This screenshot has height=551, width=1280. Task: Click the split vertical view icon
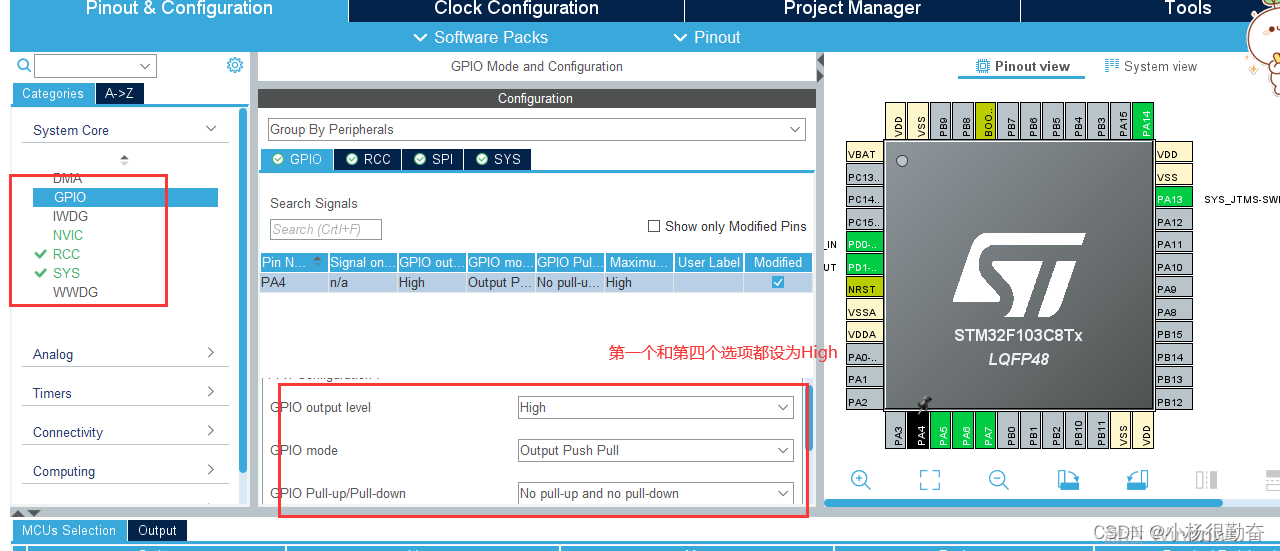[x=1206, y=480]
